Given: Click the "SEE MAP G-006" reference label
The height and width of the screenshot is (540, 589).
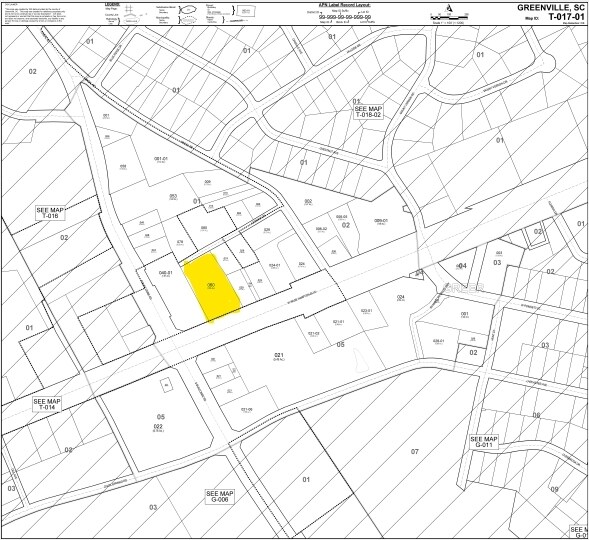Looking at the screenshot, I should 220,497.
